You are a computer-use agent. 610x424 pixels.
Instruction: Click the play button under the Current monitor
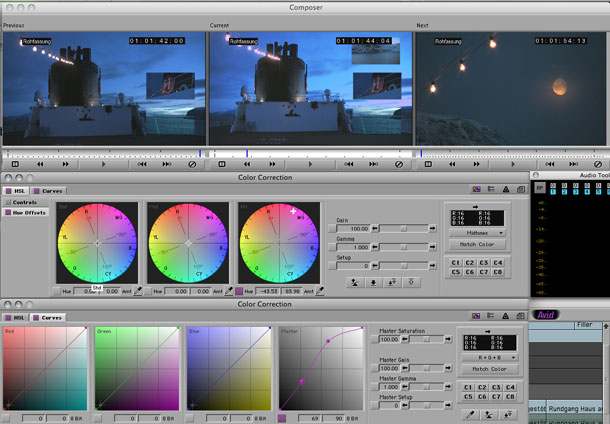click(309, 164)
